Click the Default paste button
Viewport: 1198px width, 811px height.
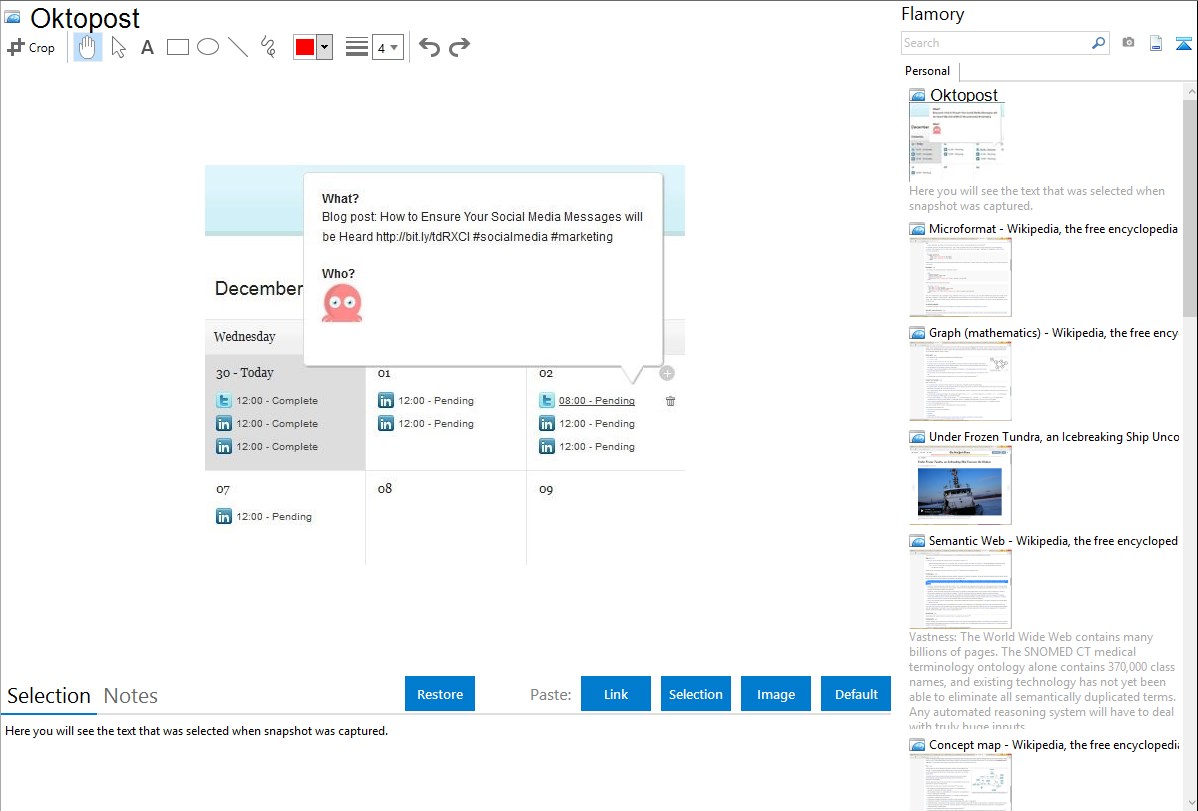(x=856, y=694)
